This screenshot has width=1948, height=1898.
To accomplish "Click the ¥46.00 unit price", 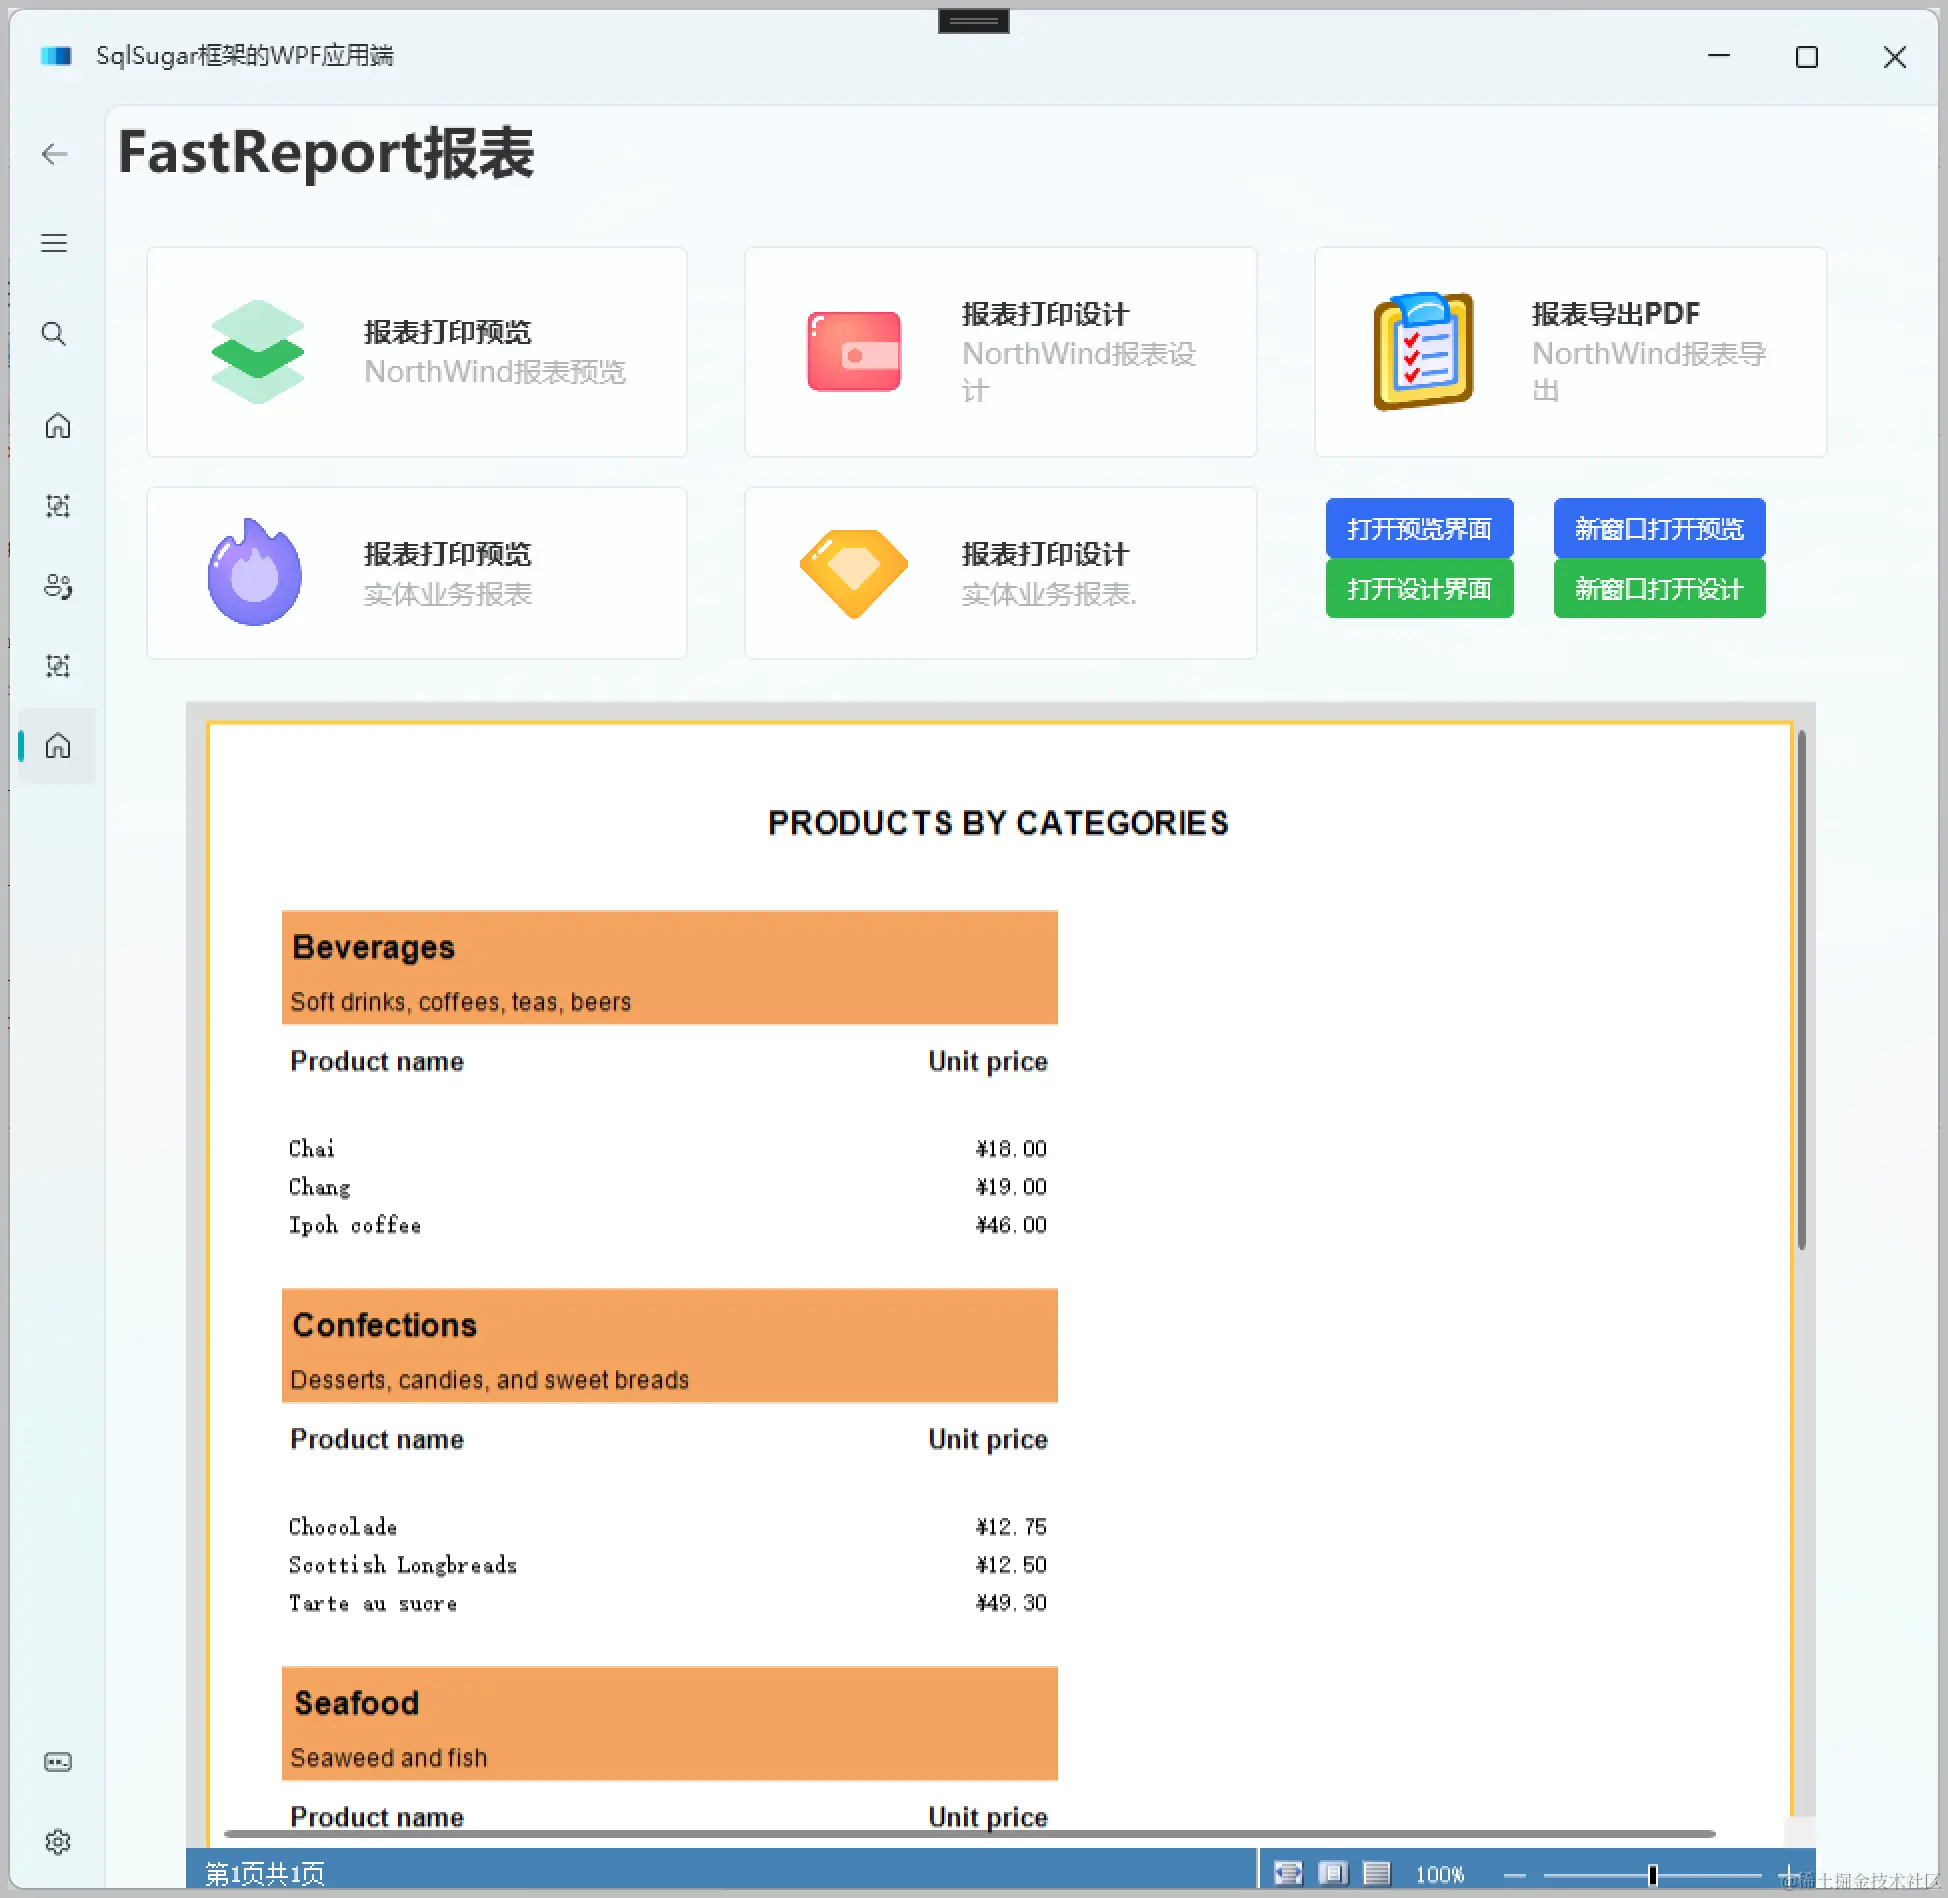I will tap(1011, 1224).
